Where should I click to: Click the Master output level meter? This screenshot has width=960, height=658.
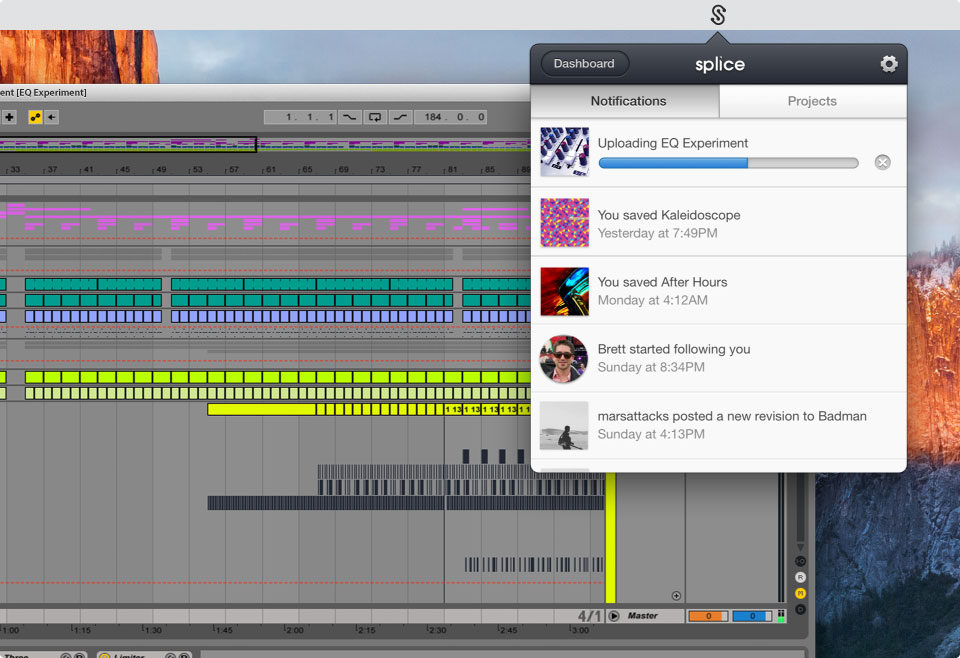[x=781, y=616]
